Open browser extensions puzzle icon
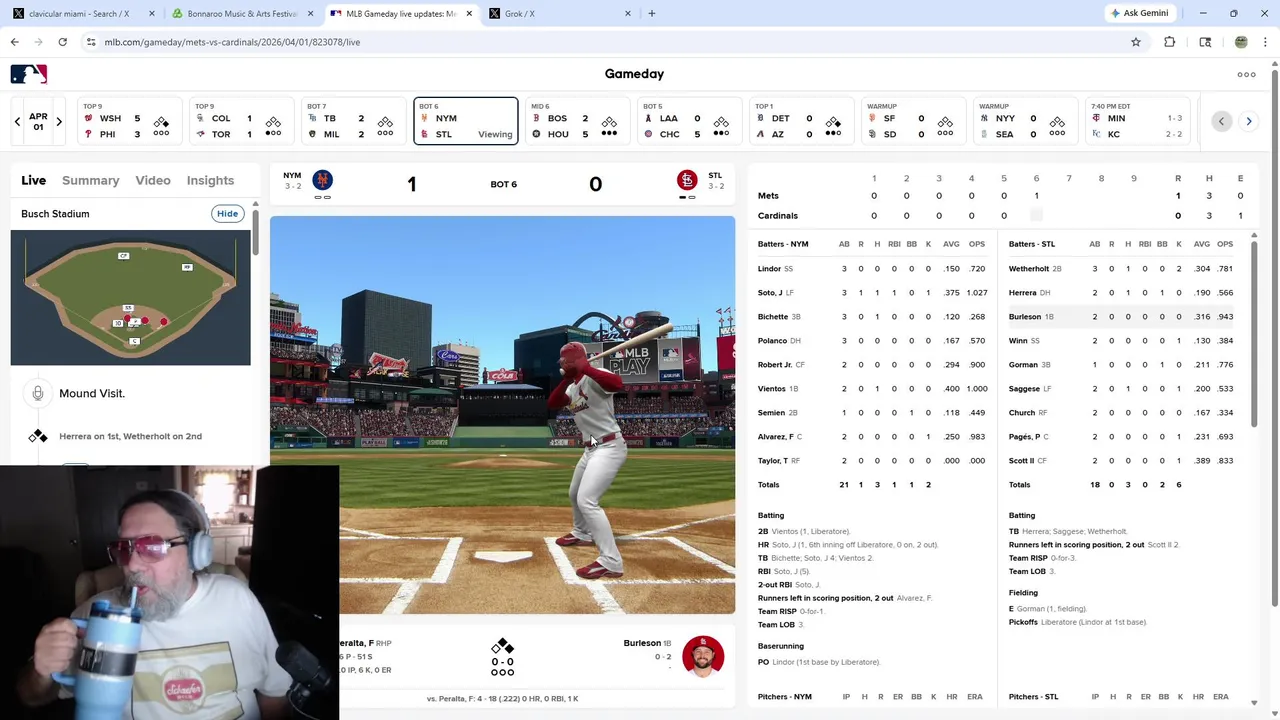 coord(1169,42)
